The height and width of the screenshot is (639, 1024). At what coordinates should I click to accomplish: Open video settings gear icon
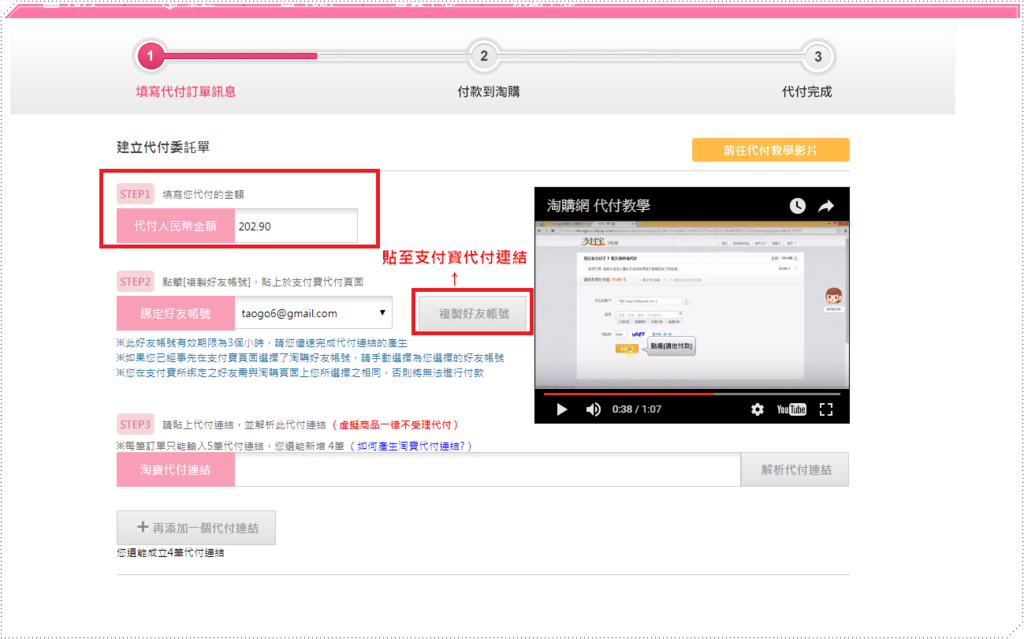pyautogui.click(x=757, y=410)
